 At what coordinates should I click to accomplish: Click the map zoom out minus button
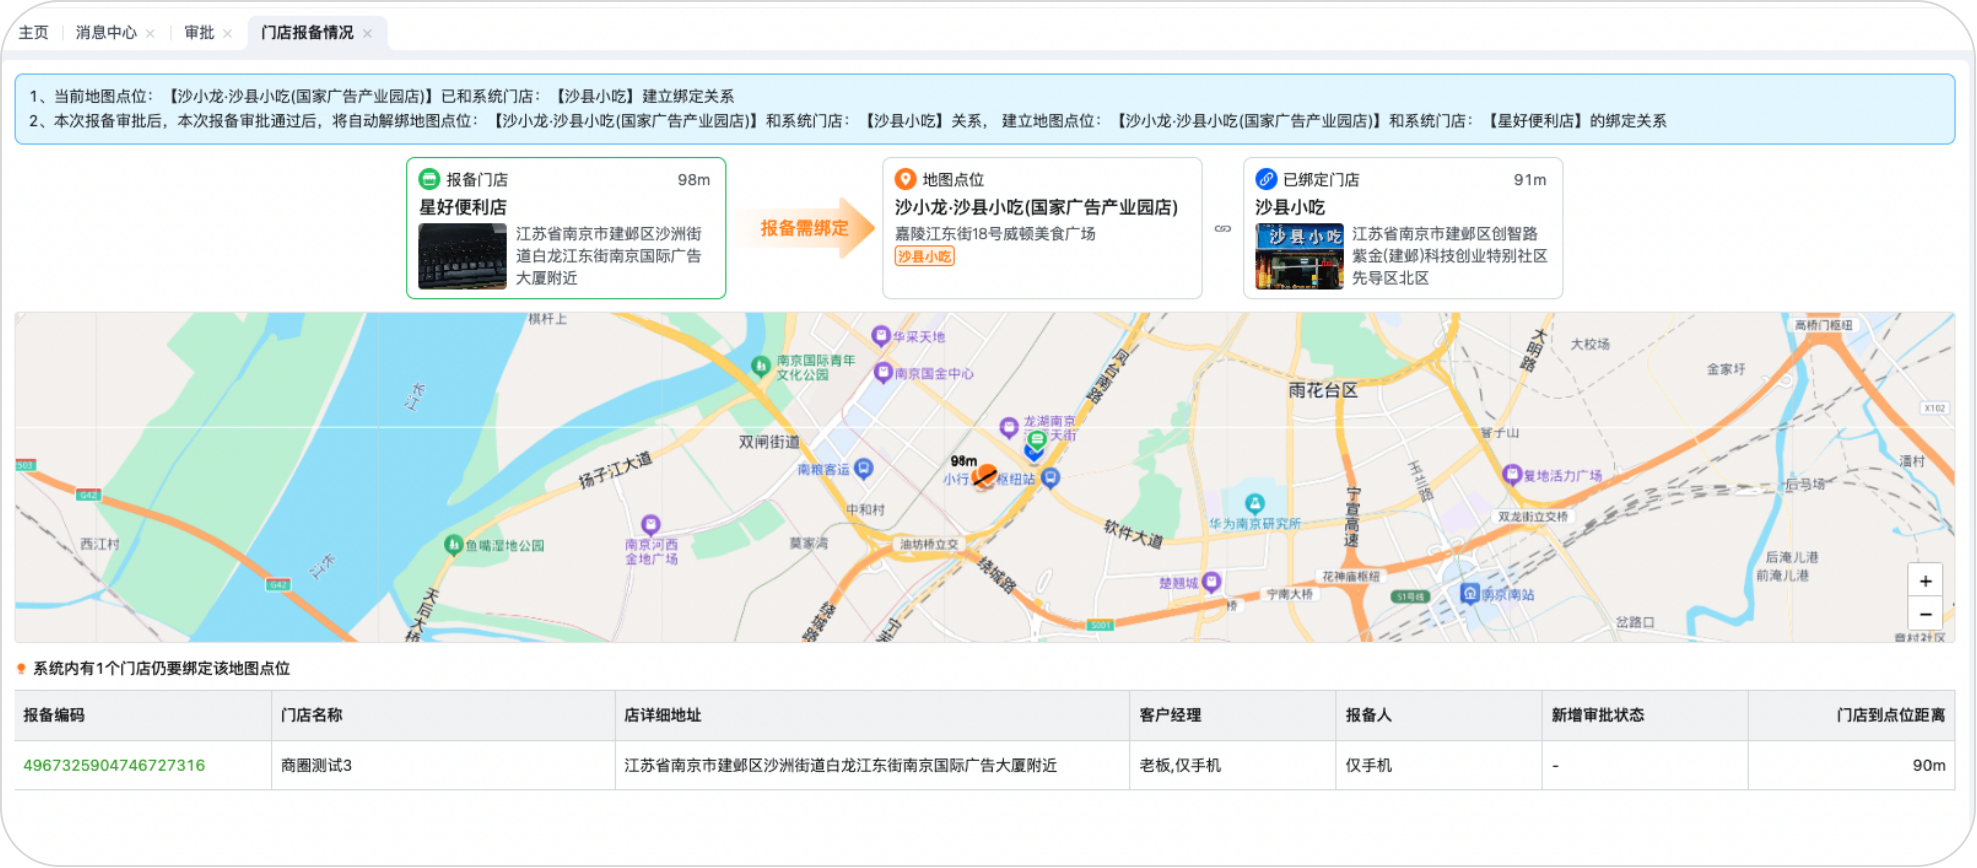(x=1925, y=614)
